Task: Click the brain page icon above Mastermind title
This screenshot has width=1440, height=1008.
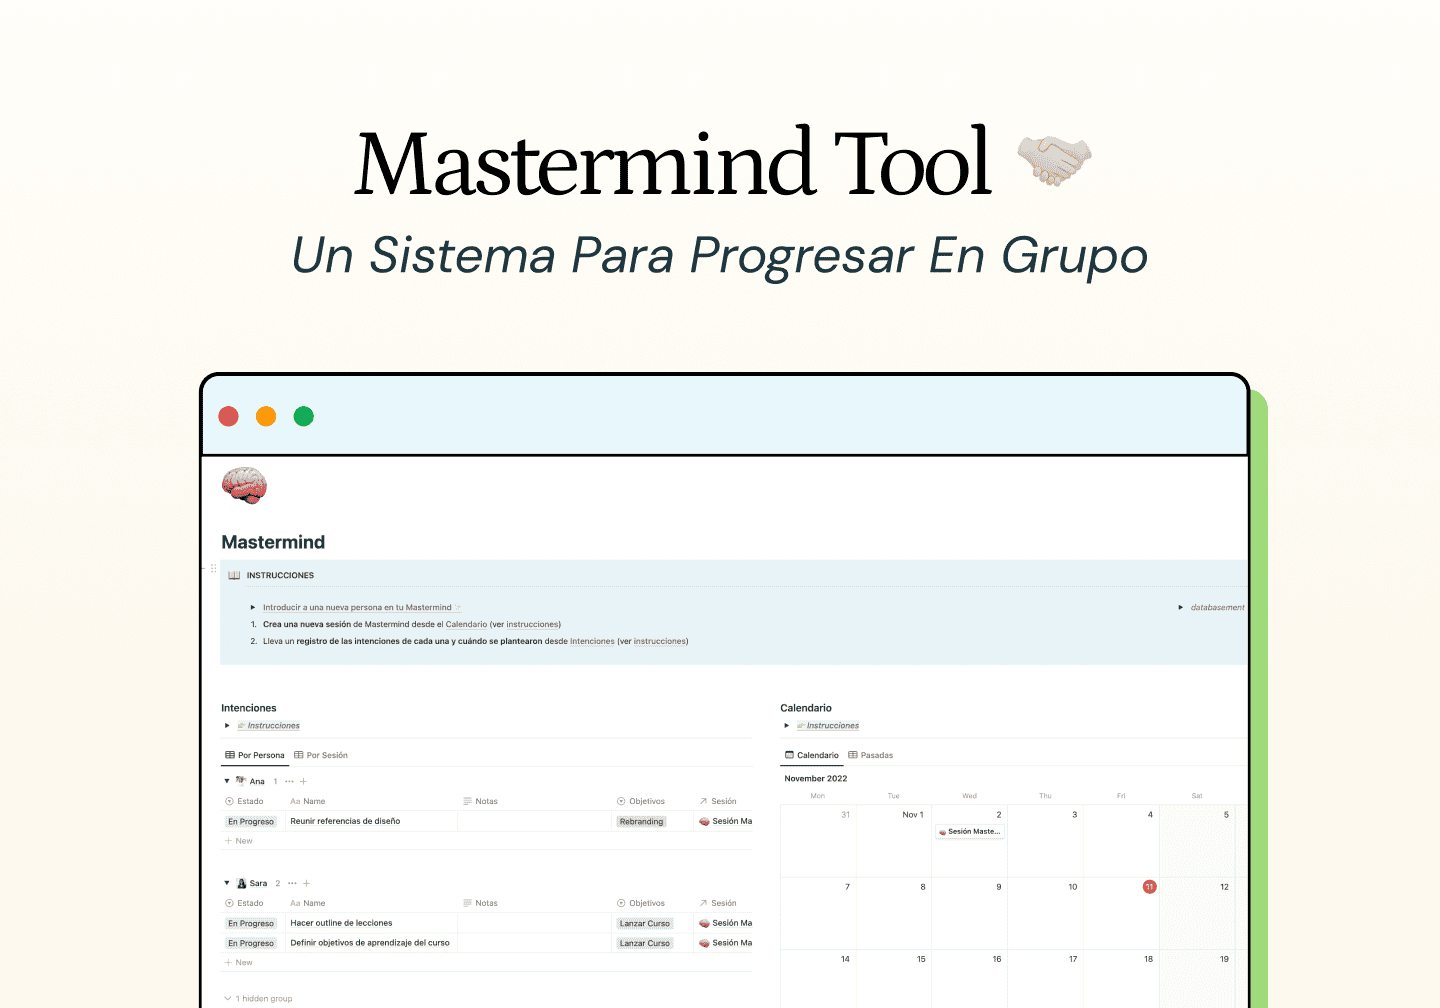Action: [243, 485]
